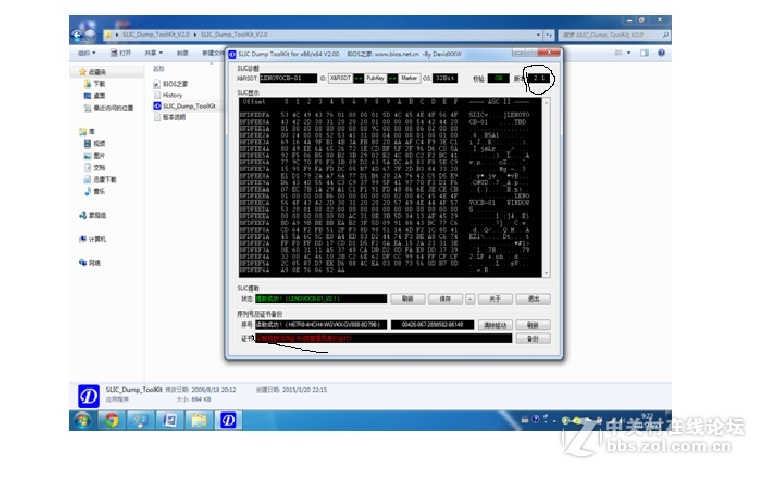Image resolution: width=768 pixels, height=480 pixels.
Task: Change view using Explorer view icon
Action: tap(618, 52)
